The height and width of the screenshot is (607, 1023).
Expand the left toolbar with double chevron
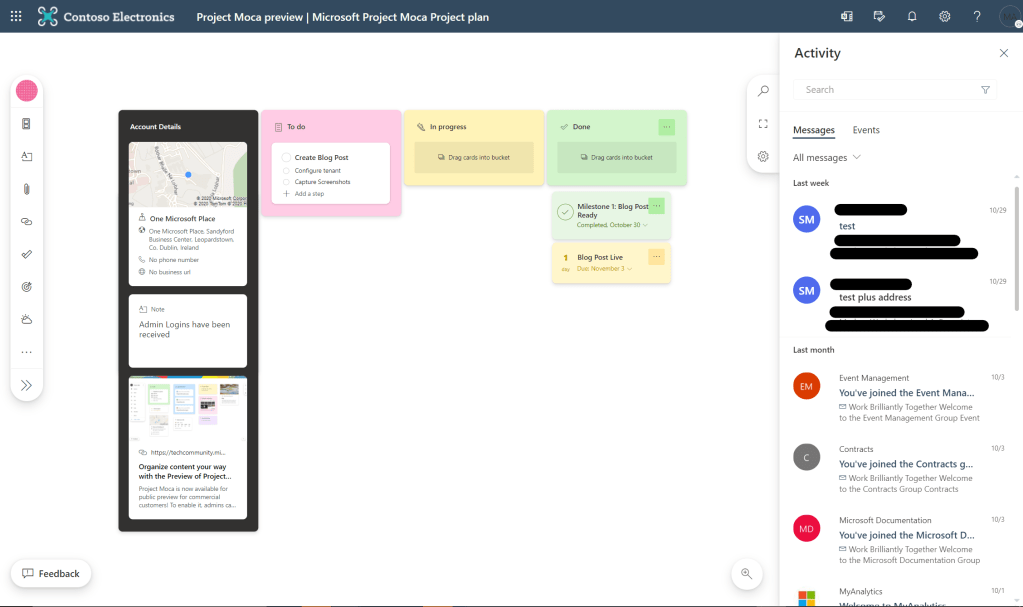tap(27, 385)
